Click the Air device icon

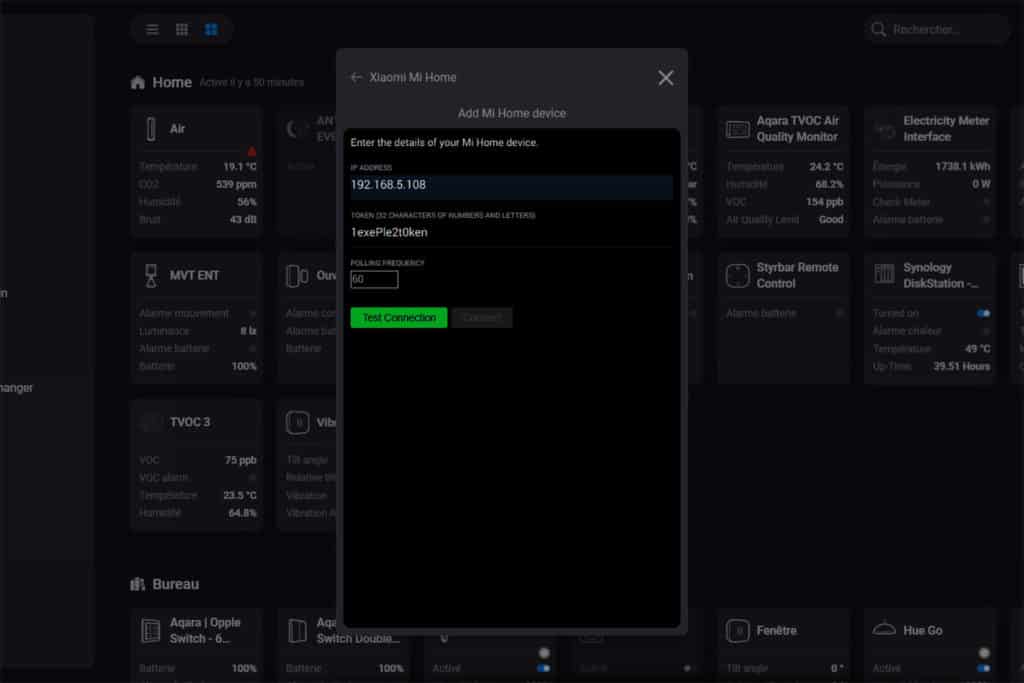[x=151, y=129]
